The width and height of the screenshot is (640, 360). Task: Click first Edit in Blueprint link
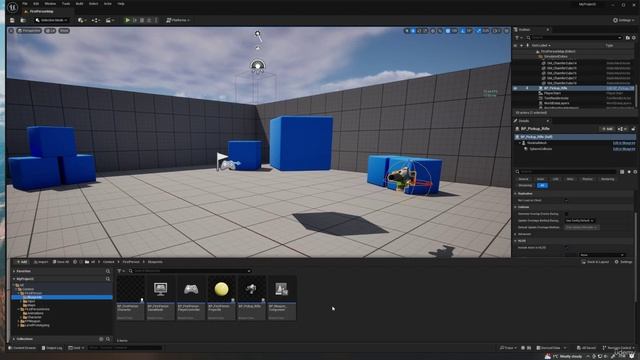point(624,143)
